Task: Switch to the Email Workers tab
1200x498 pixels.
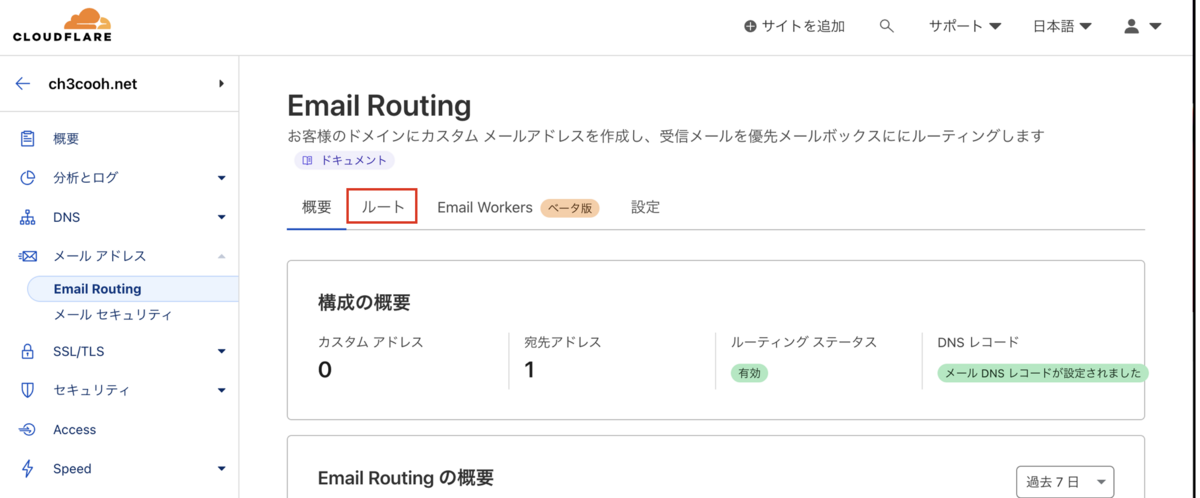Action: 485,208
